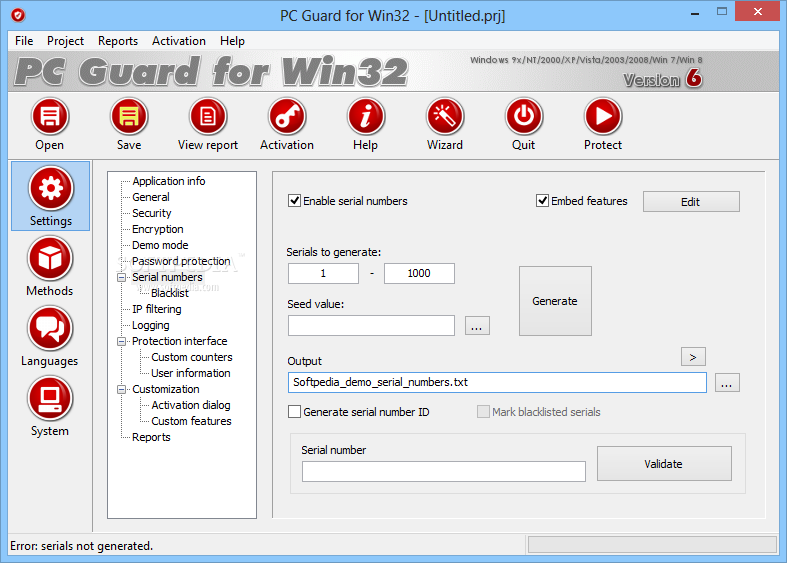Launch the Wizard wand icon

click(445, 116)
